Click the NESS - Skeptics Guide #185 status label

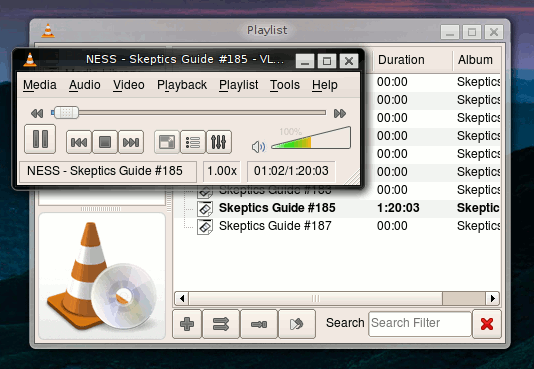tap(108, 171)
